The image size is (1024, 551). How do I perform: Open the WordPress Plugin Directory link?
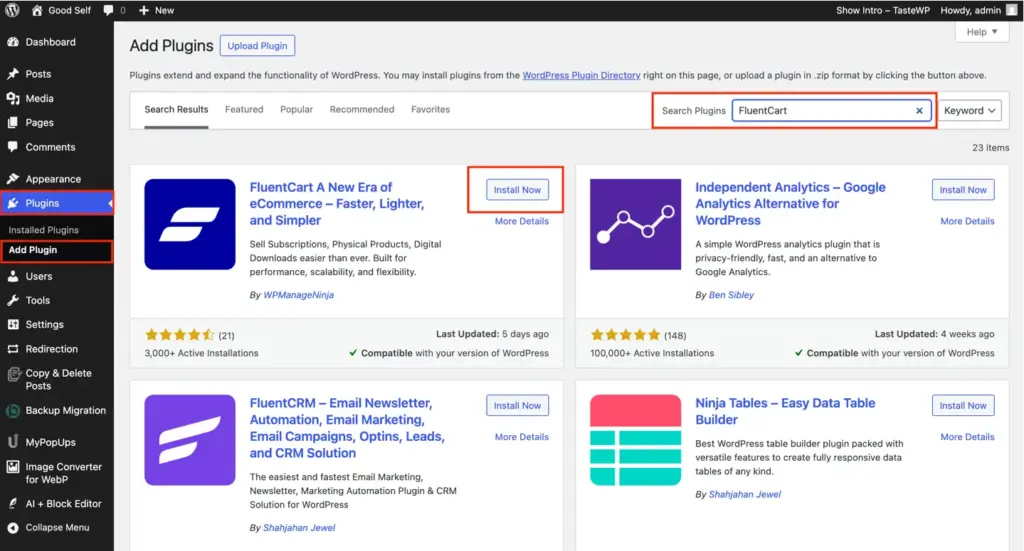581,75
